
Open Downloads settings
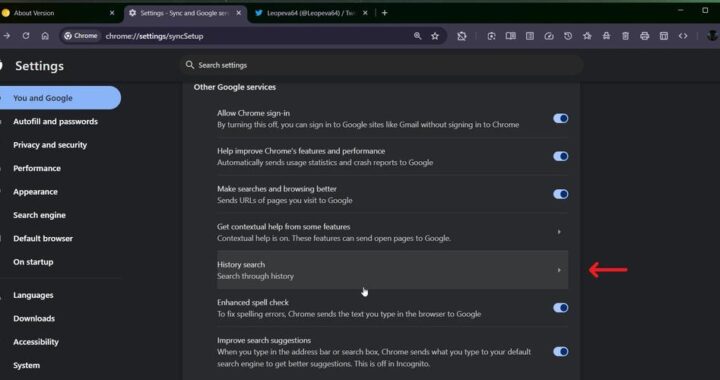[34, 319]
